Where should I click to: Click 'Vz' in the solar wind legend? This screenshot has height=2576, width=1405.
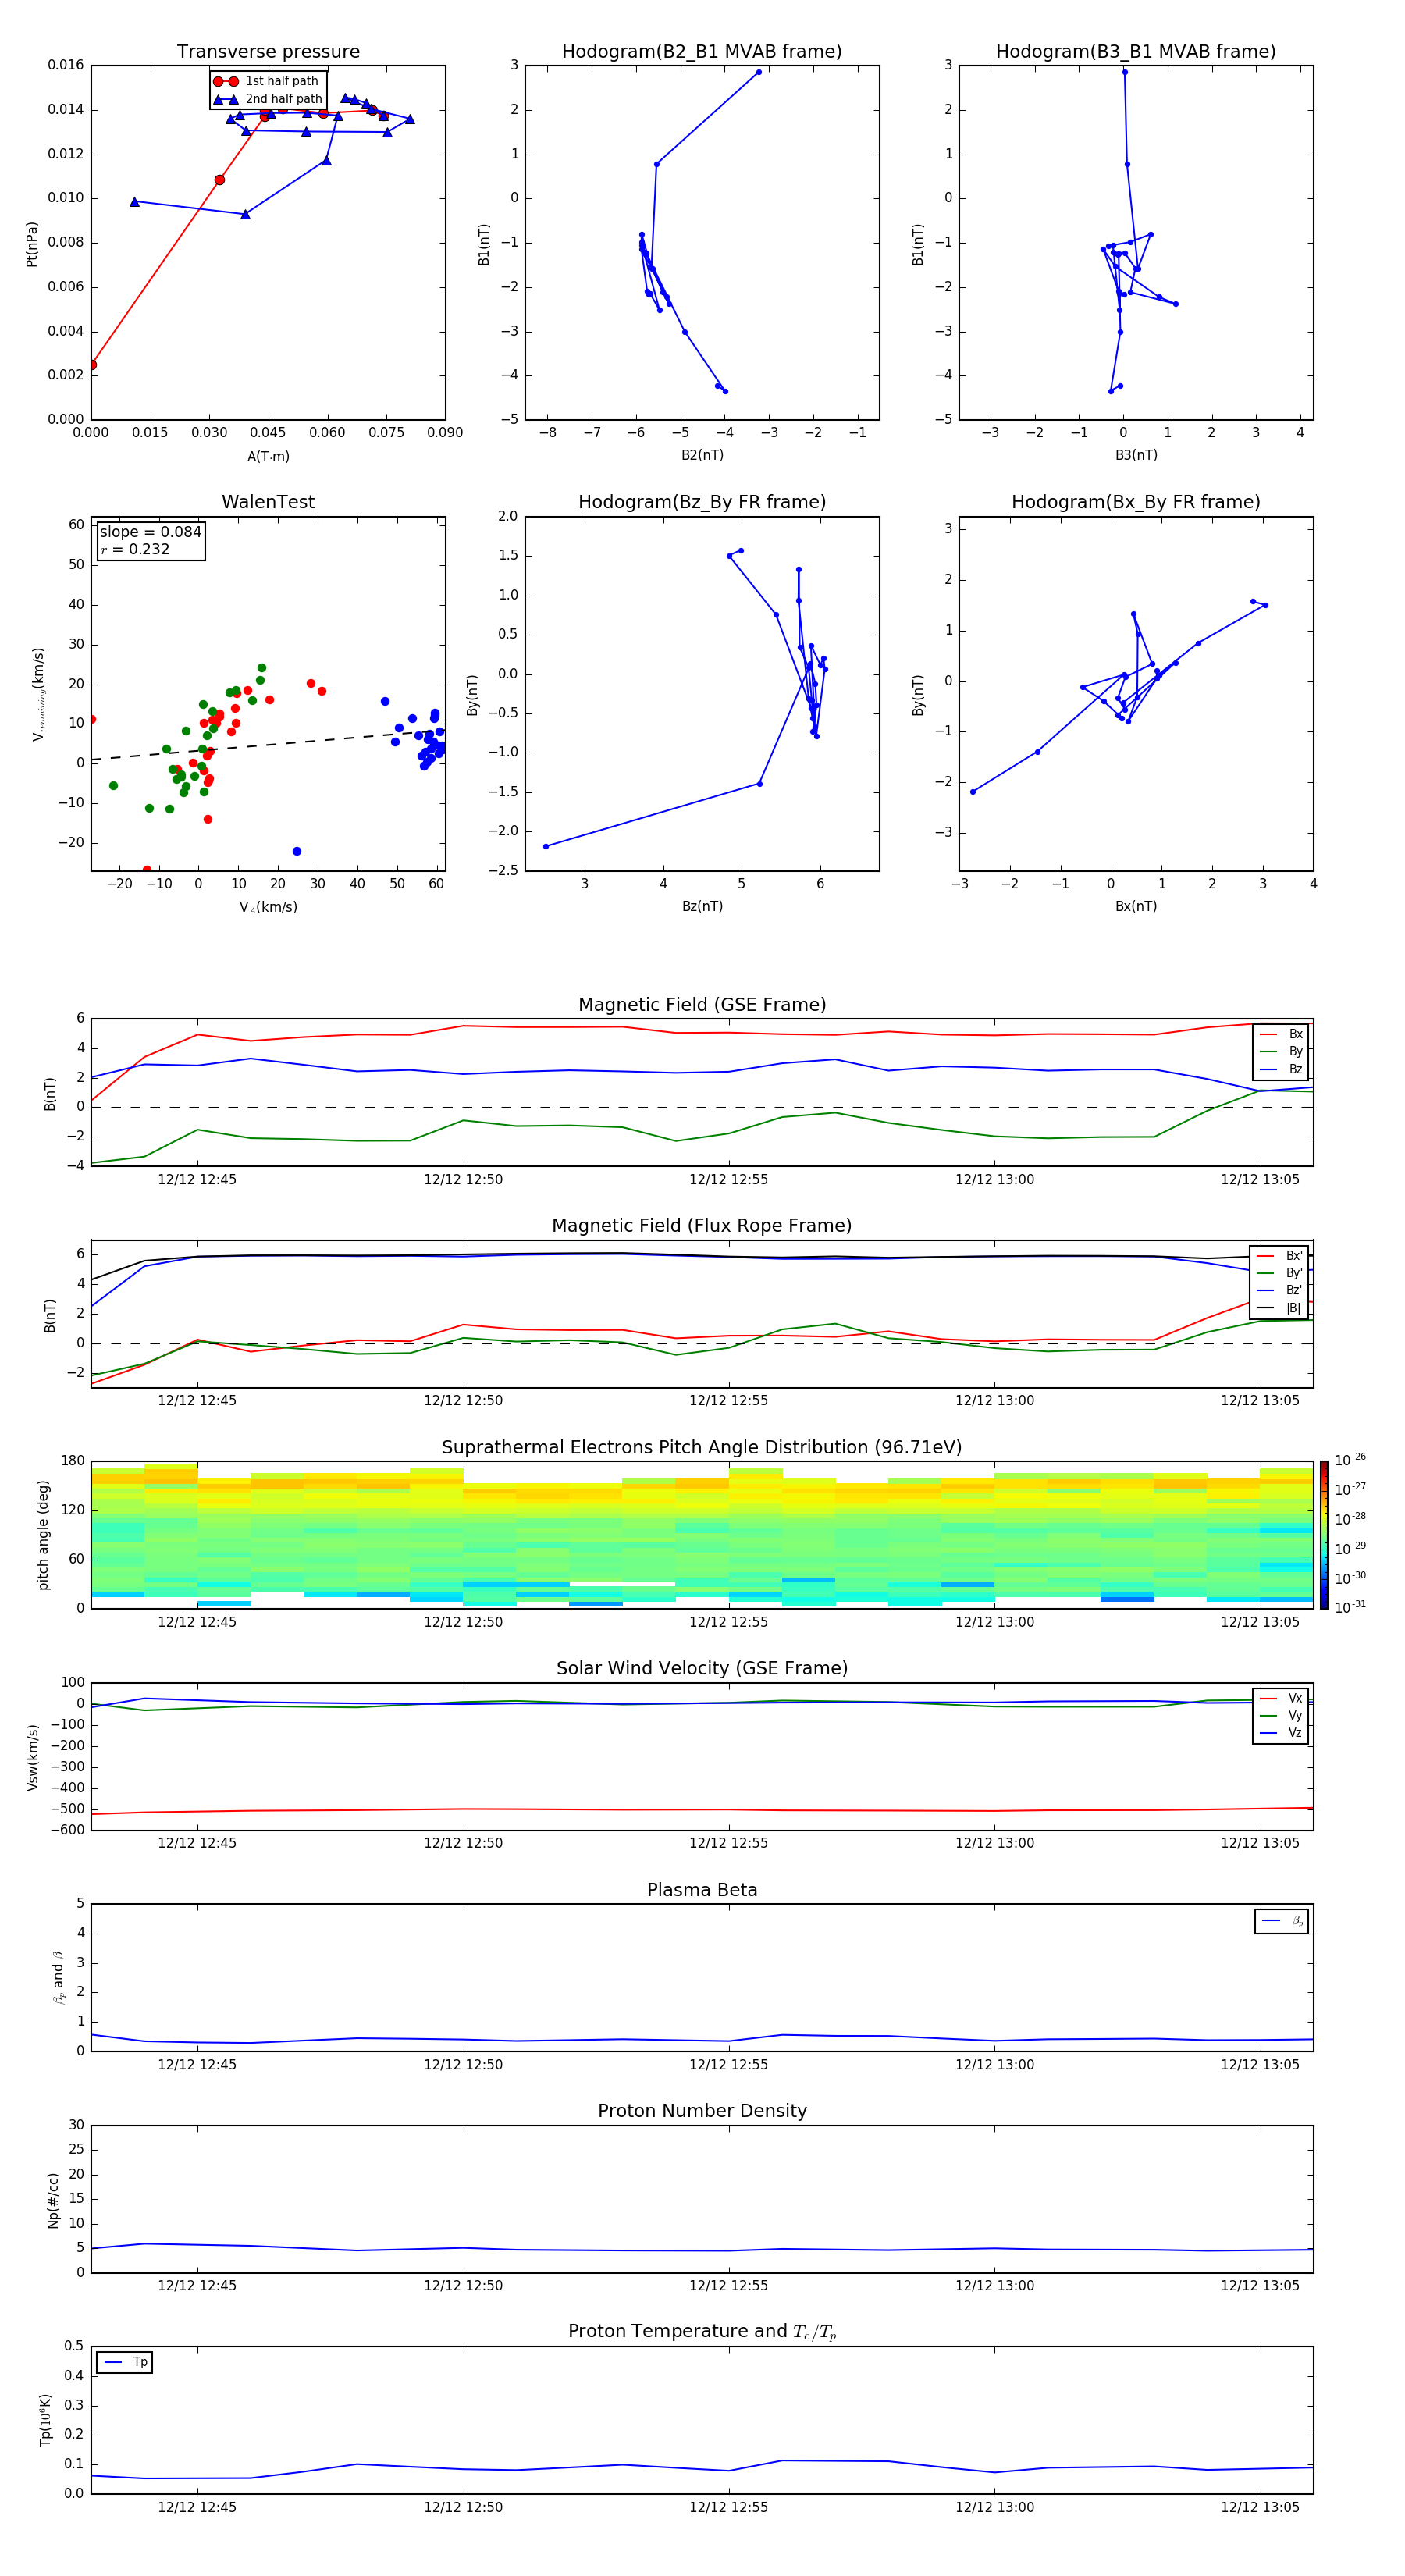click(1282, 1733)
